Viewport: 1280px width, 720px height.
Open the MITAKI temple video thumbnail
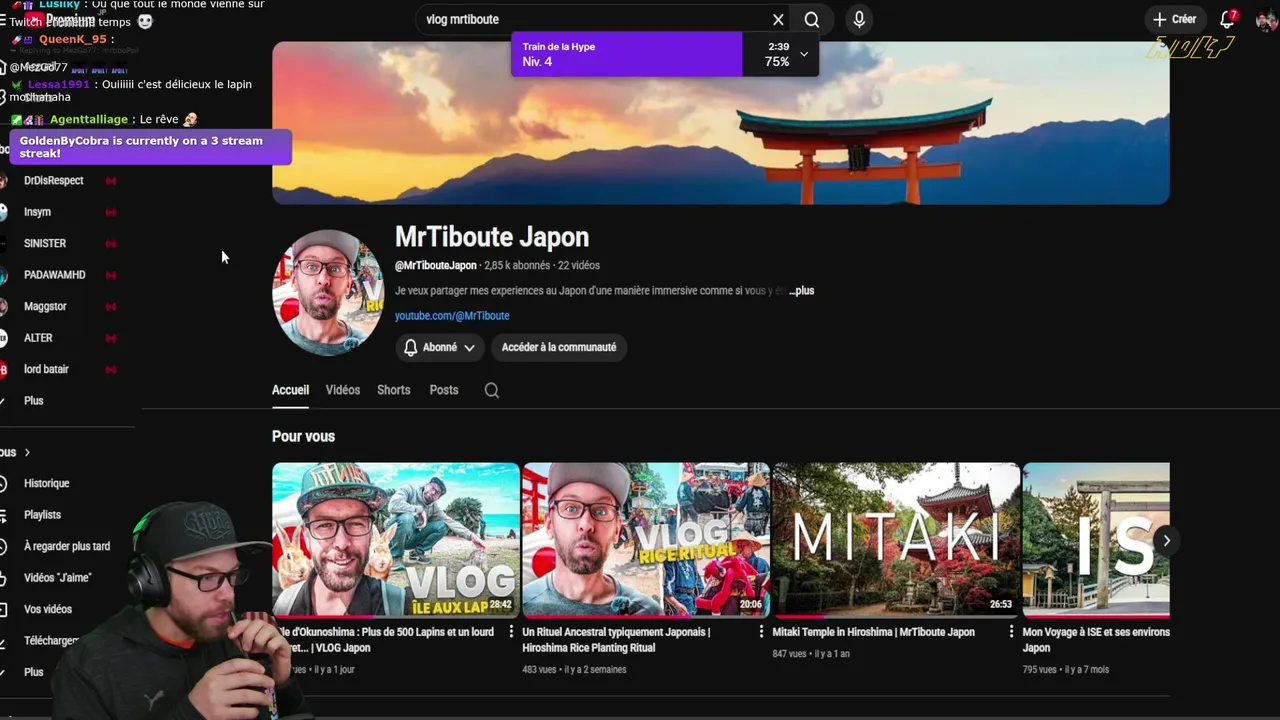tap(896, 539)
